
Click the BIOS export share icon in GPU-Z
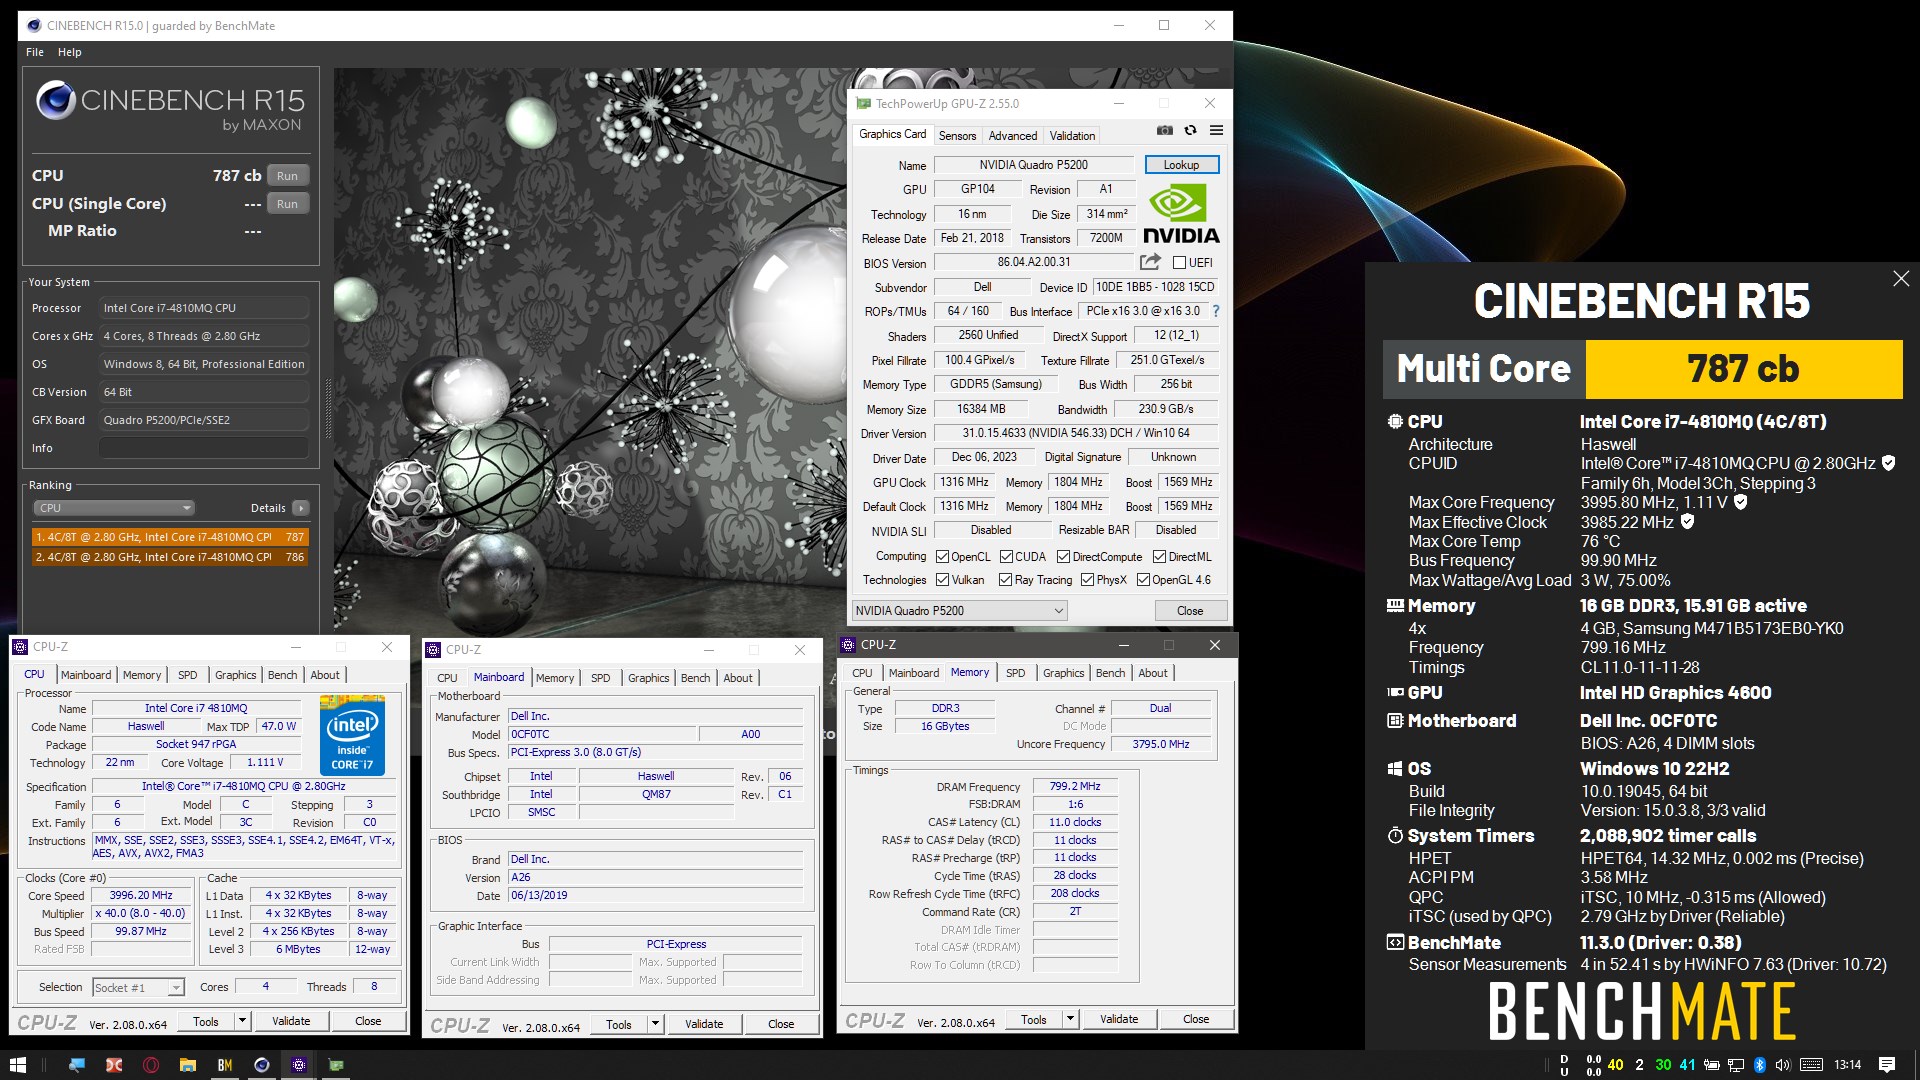[1150, 262]
